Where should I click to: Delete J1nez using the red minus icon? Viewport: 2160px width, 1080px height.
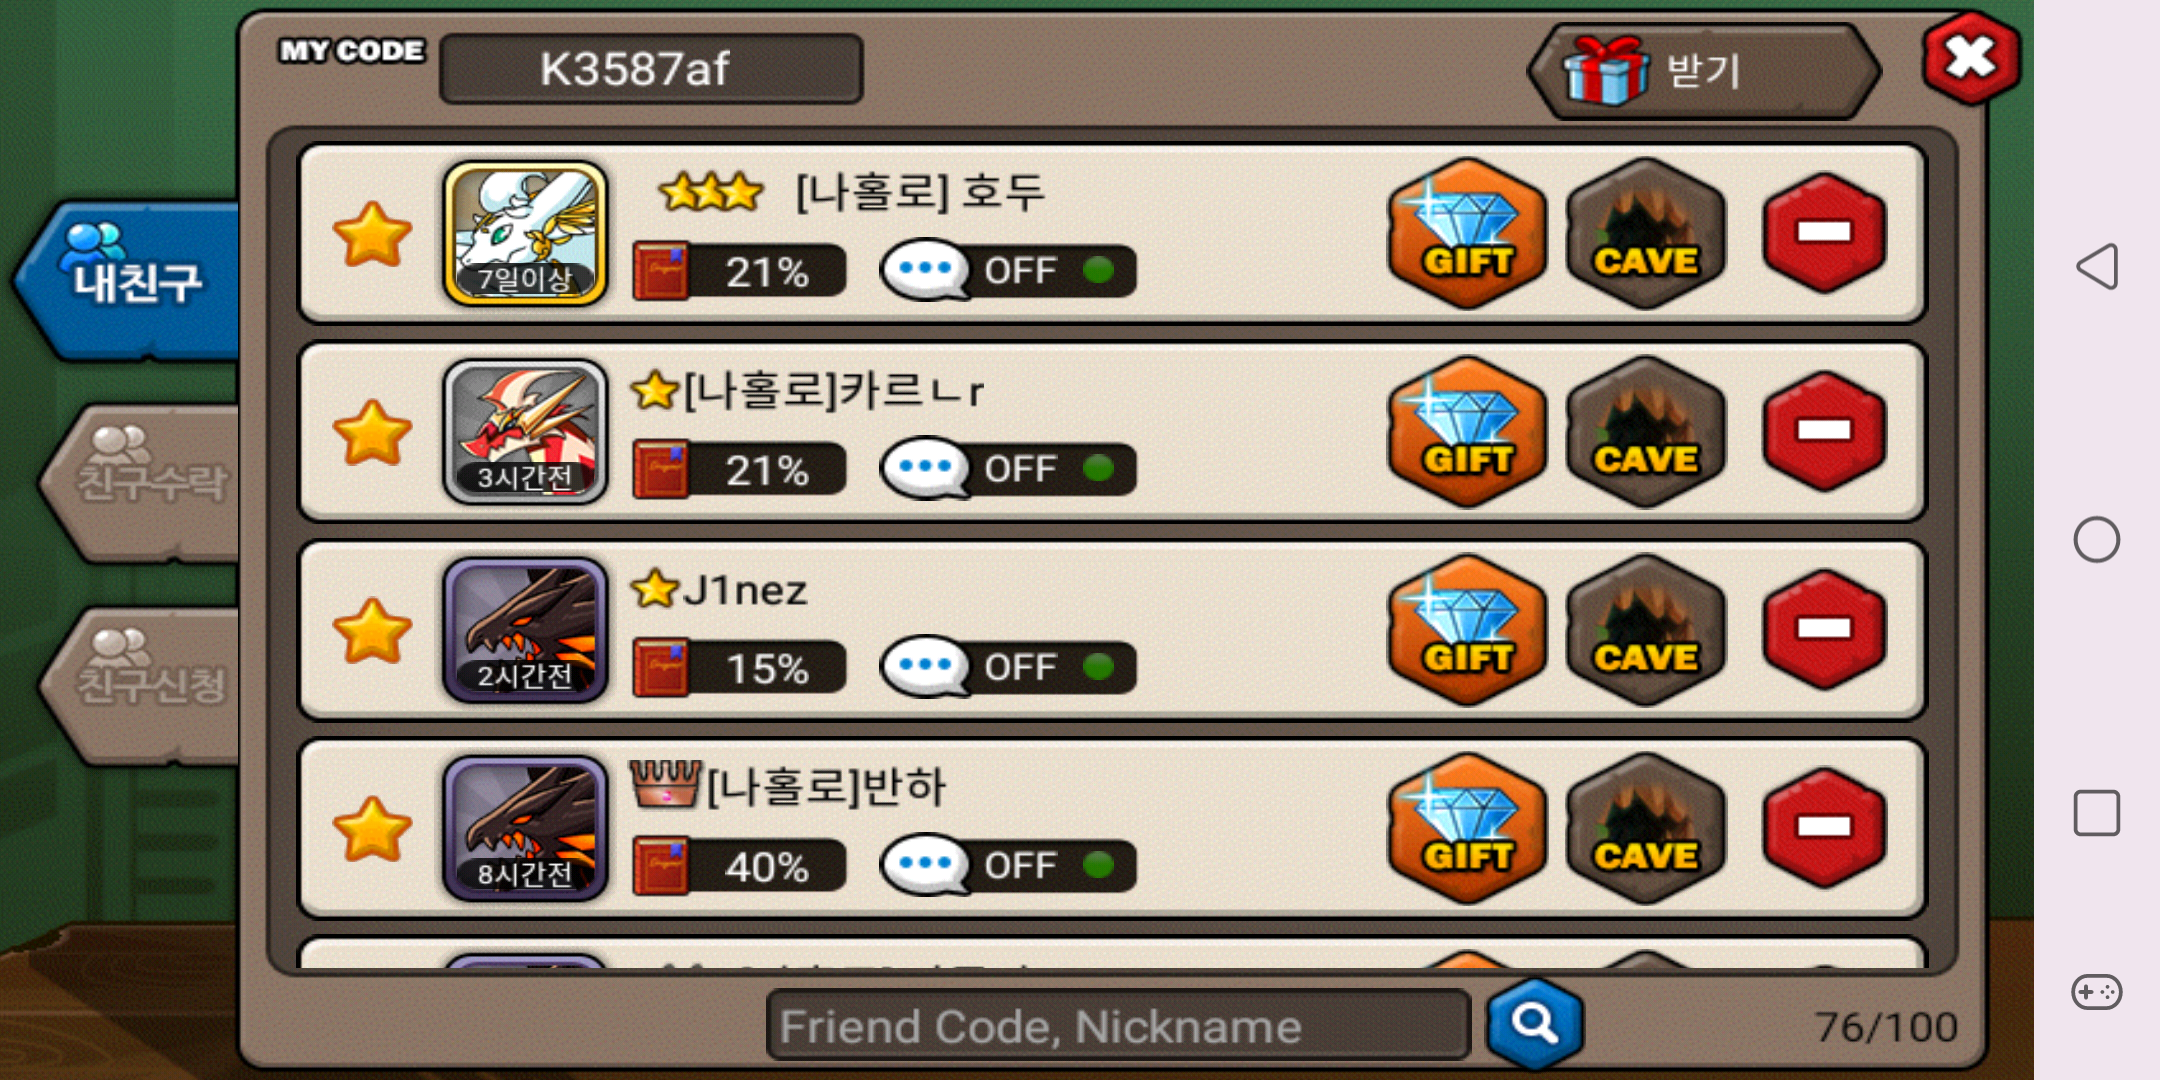pyautogui.click(x=1824, y=629)
